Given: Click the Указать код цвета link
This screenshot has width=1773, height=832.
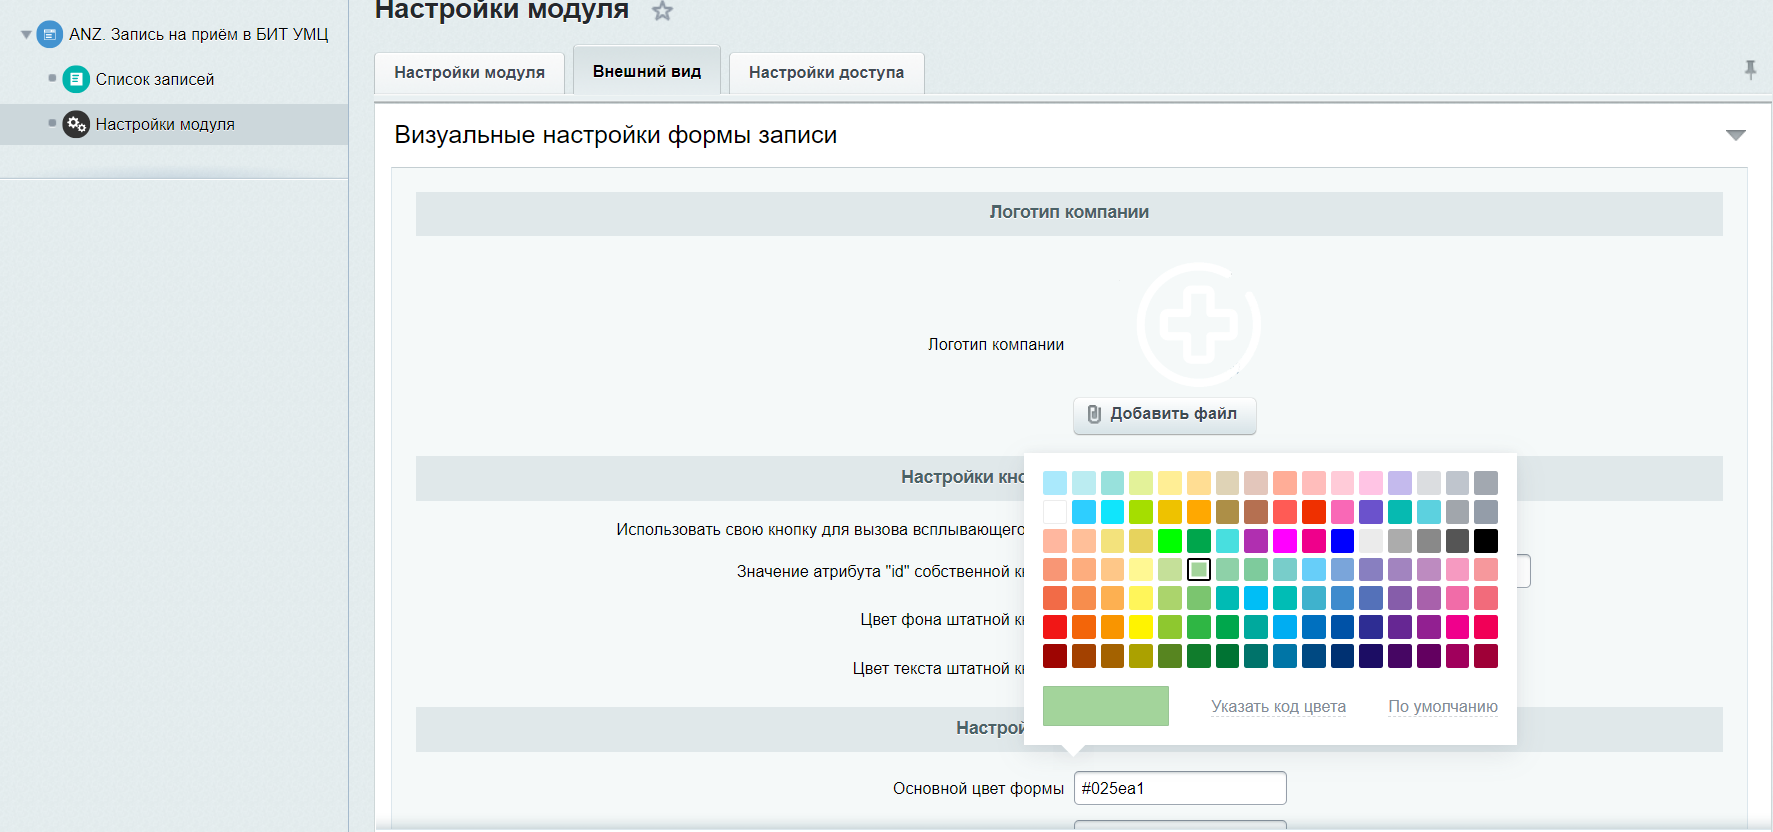Looking at the screenshot, I should point(1278,706).
